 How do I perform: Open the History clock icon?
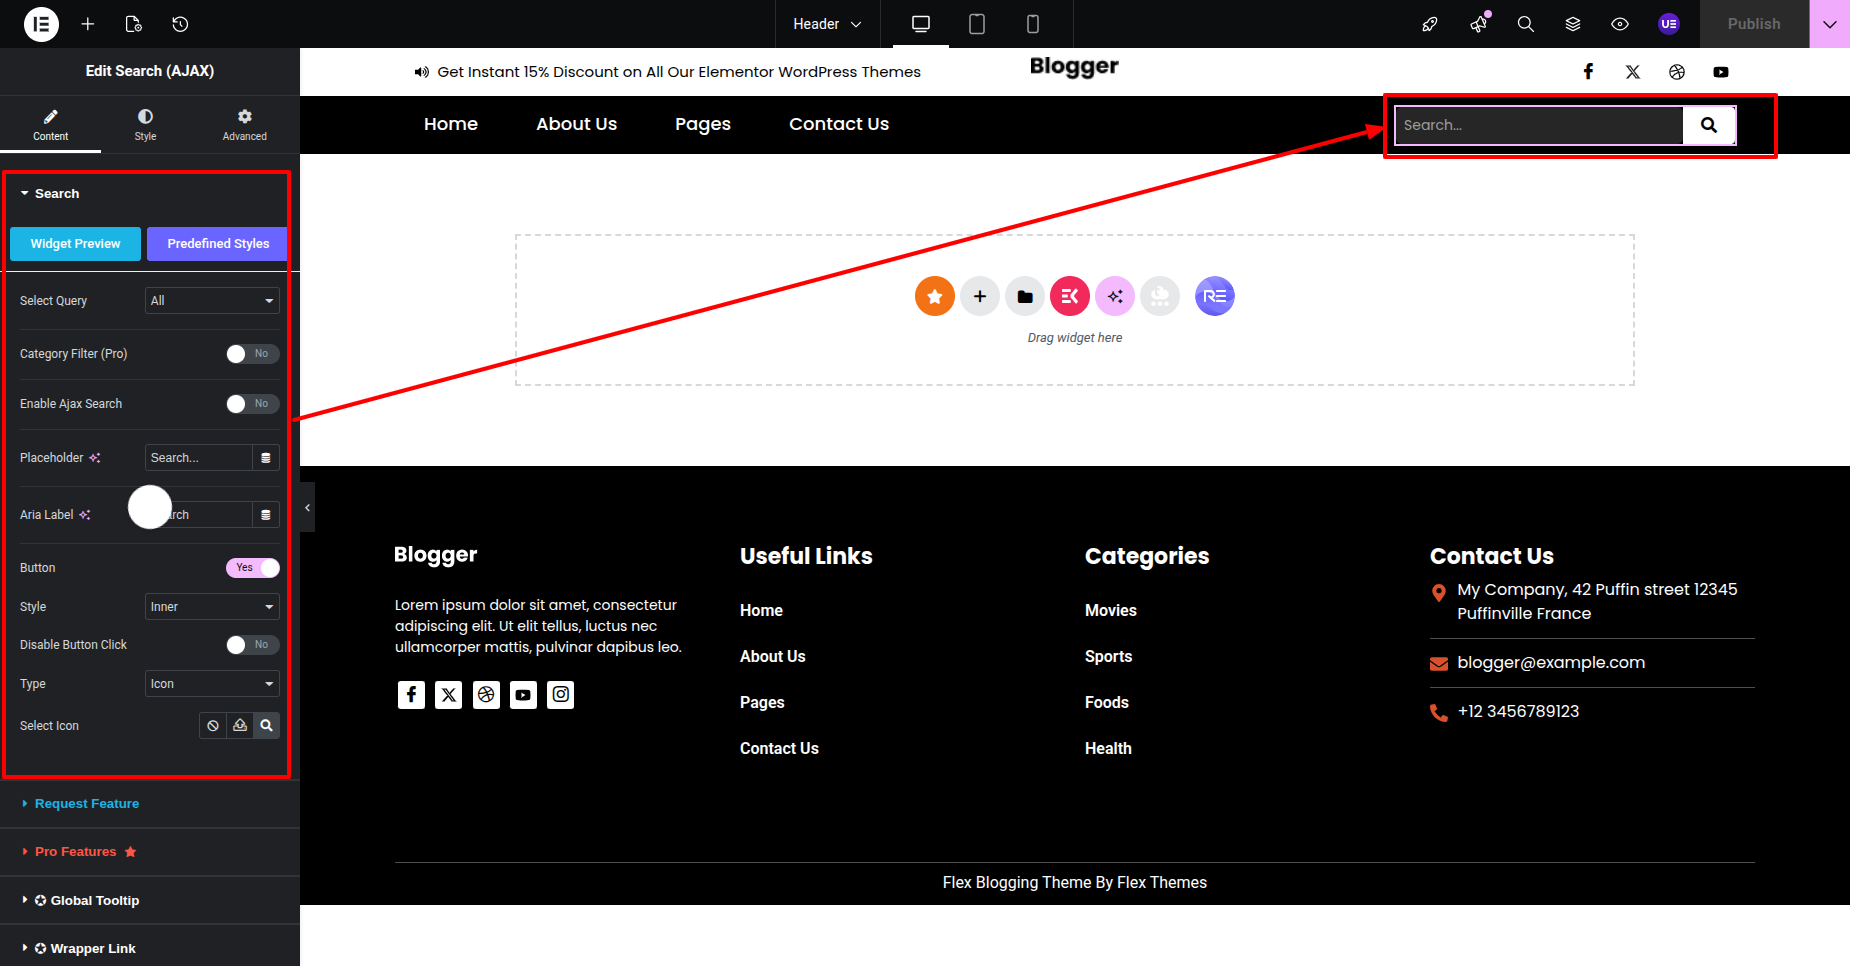[x=180, y=24]
